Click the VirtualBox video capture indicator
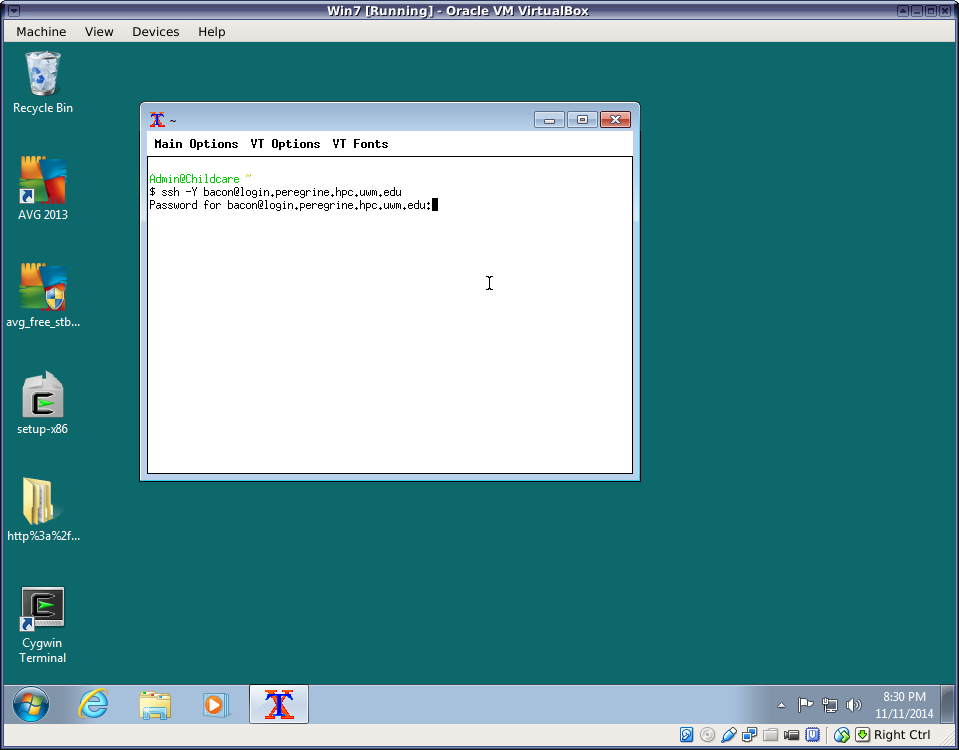This screenshot has width=959, height=750. (791, 735)
